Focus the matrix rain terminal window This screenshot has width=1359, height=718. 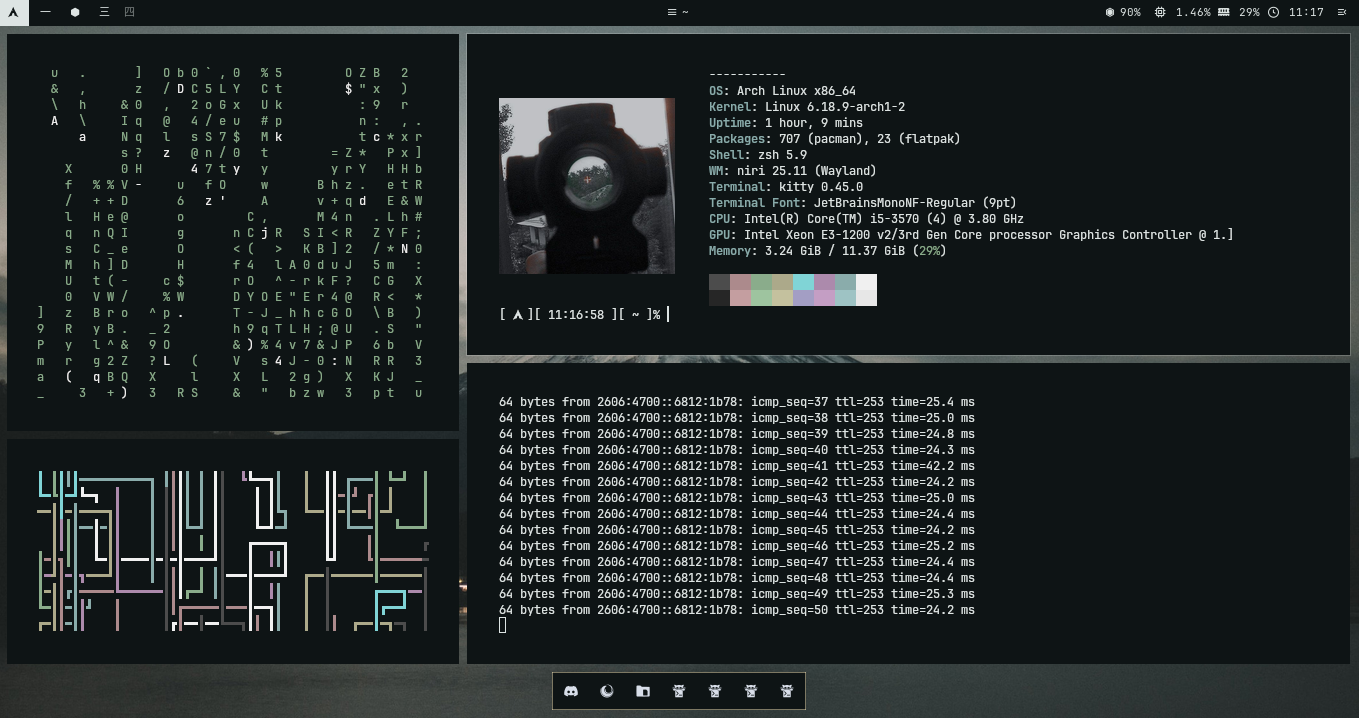click(233, 233)
